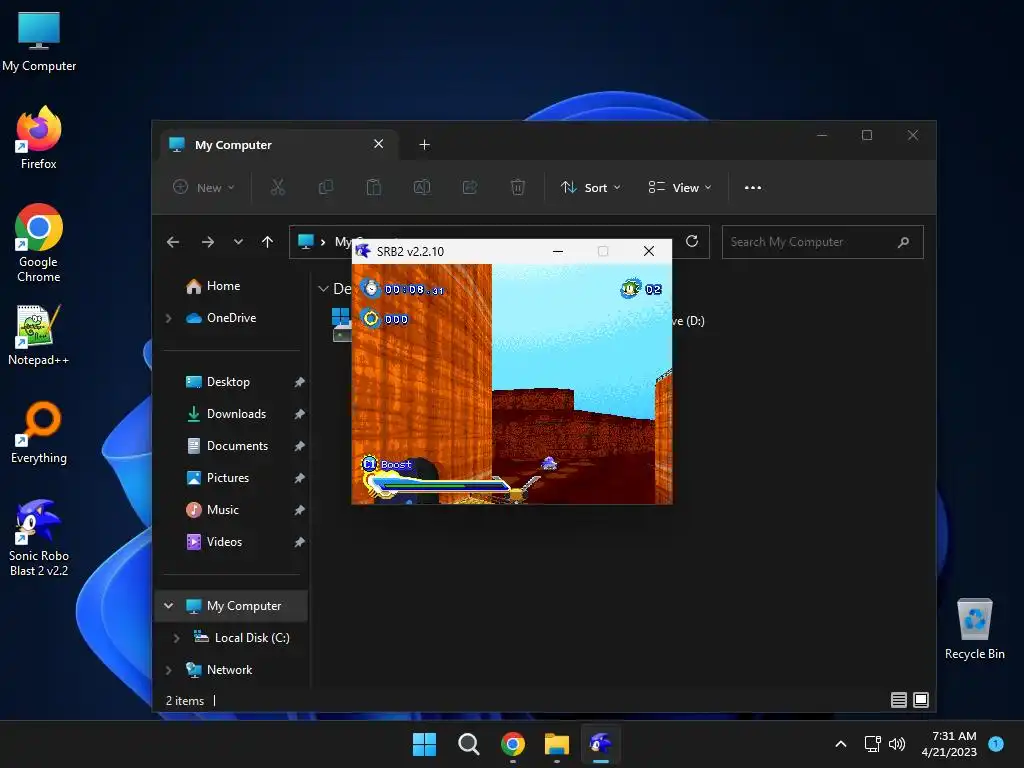
Task: Click the Copy icon in Explorer toolbar
Action: click(x=325, y=187)
